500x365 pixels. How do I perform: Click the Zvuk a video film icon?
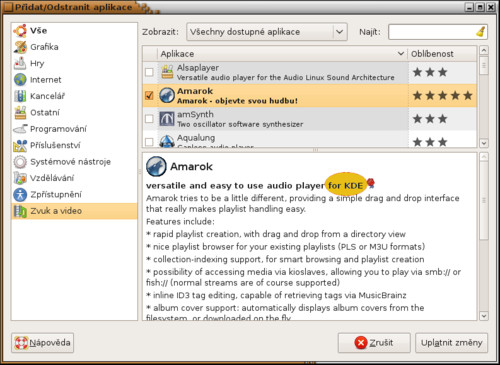pos(20,211)
